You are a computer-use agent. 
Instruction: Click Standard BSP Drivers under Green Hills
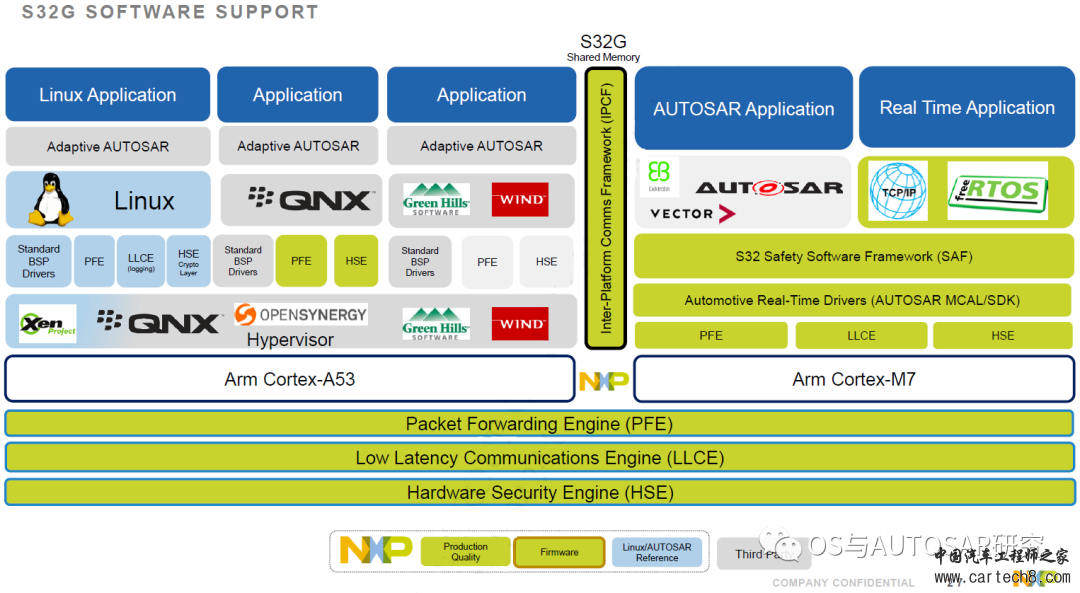coord(420,262)
